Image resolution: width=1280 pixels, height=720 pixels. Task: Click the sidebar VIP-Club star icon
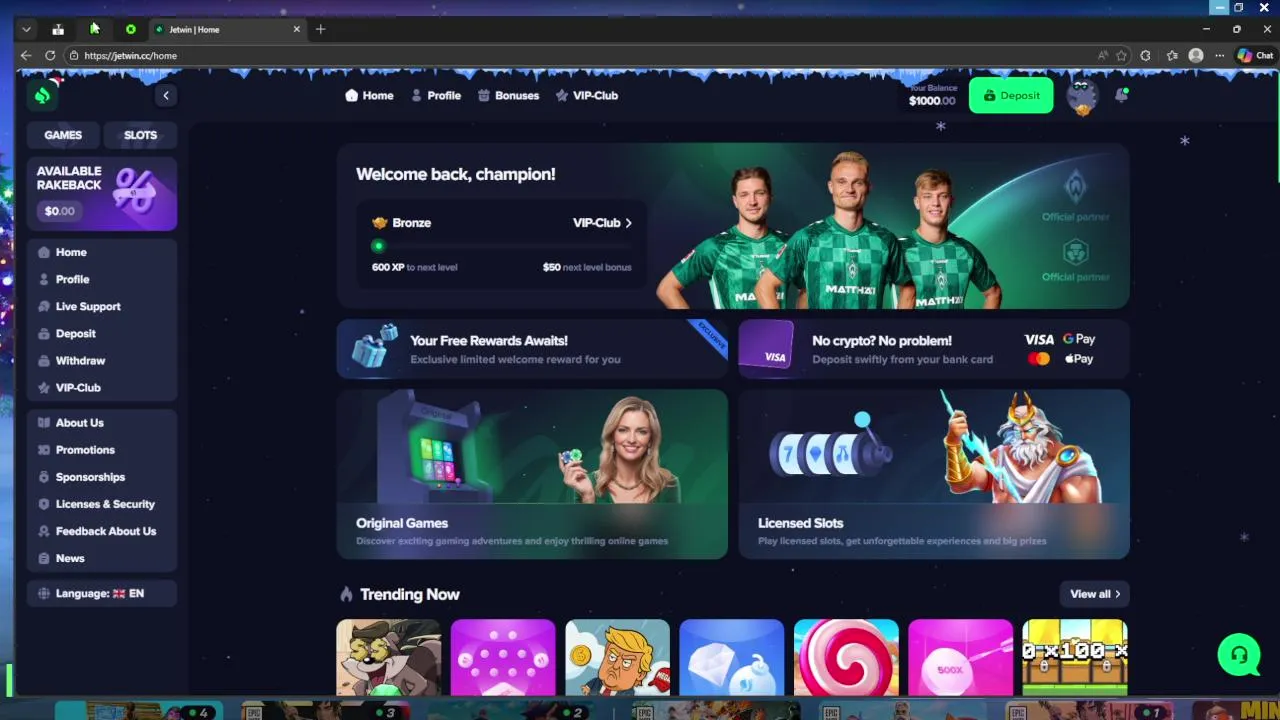point(44,387)
